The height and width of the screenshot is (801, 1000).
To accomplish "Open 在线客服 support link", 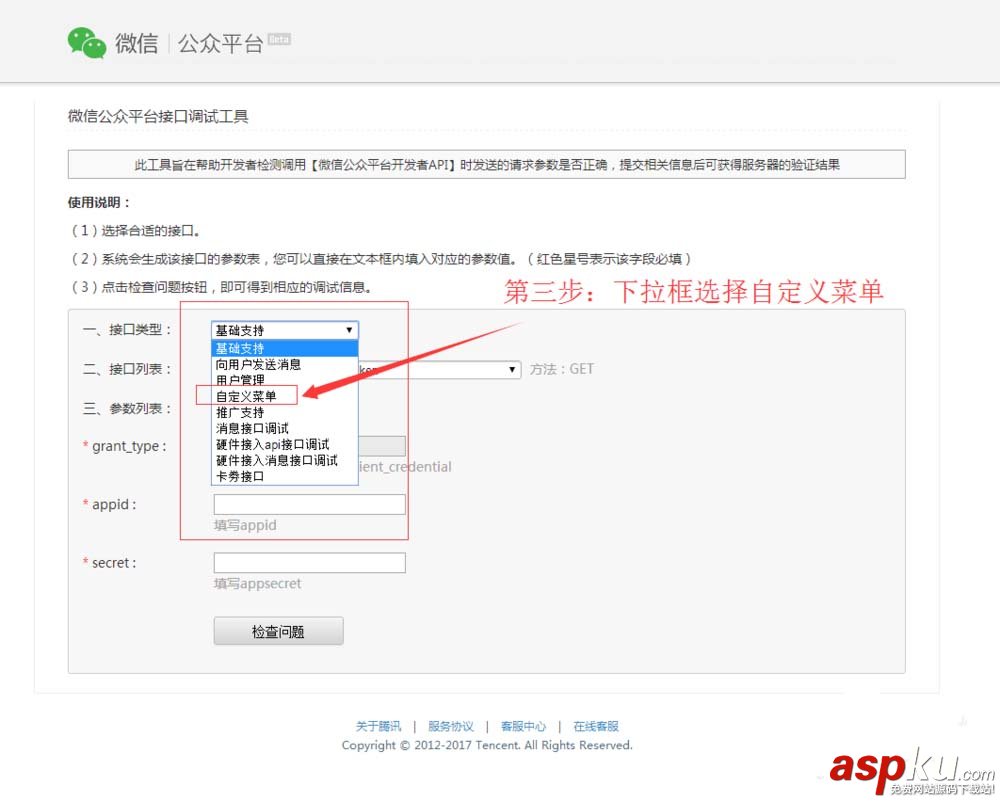I will coord(596,726).
